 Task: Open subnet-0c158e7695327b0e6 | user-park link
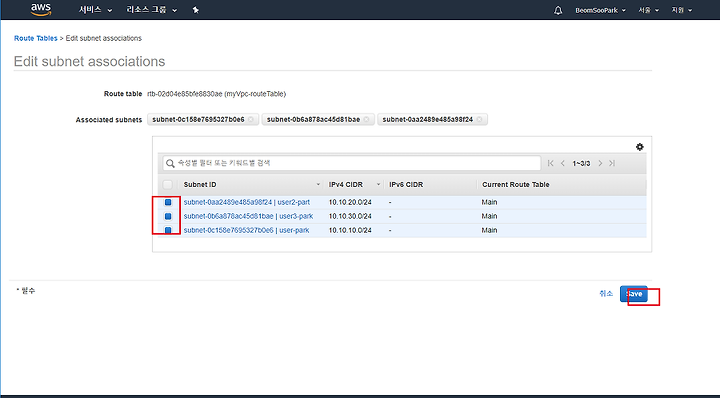pyautogui.click(x=246, y=230)
